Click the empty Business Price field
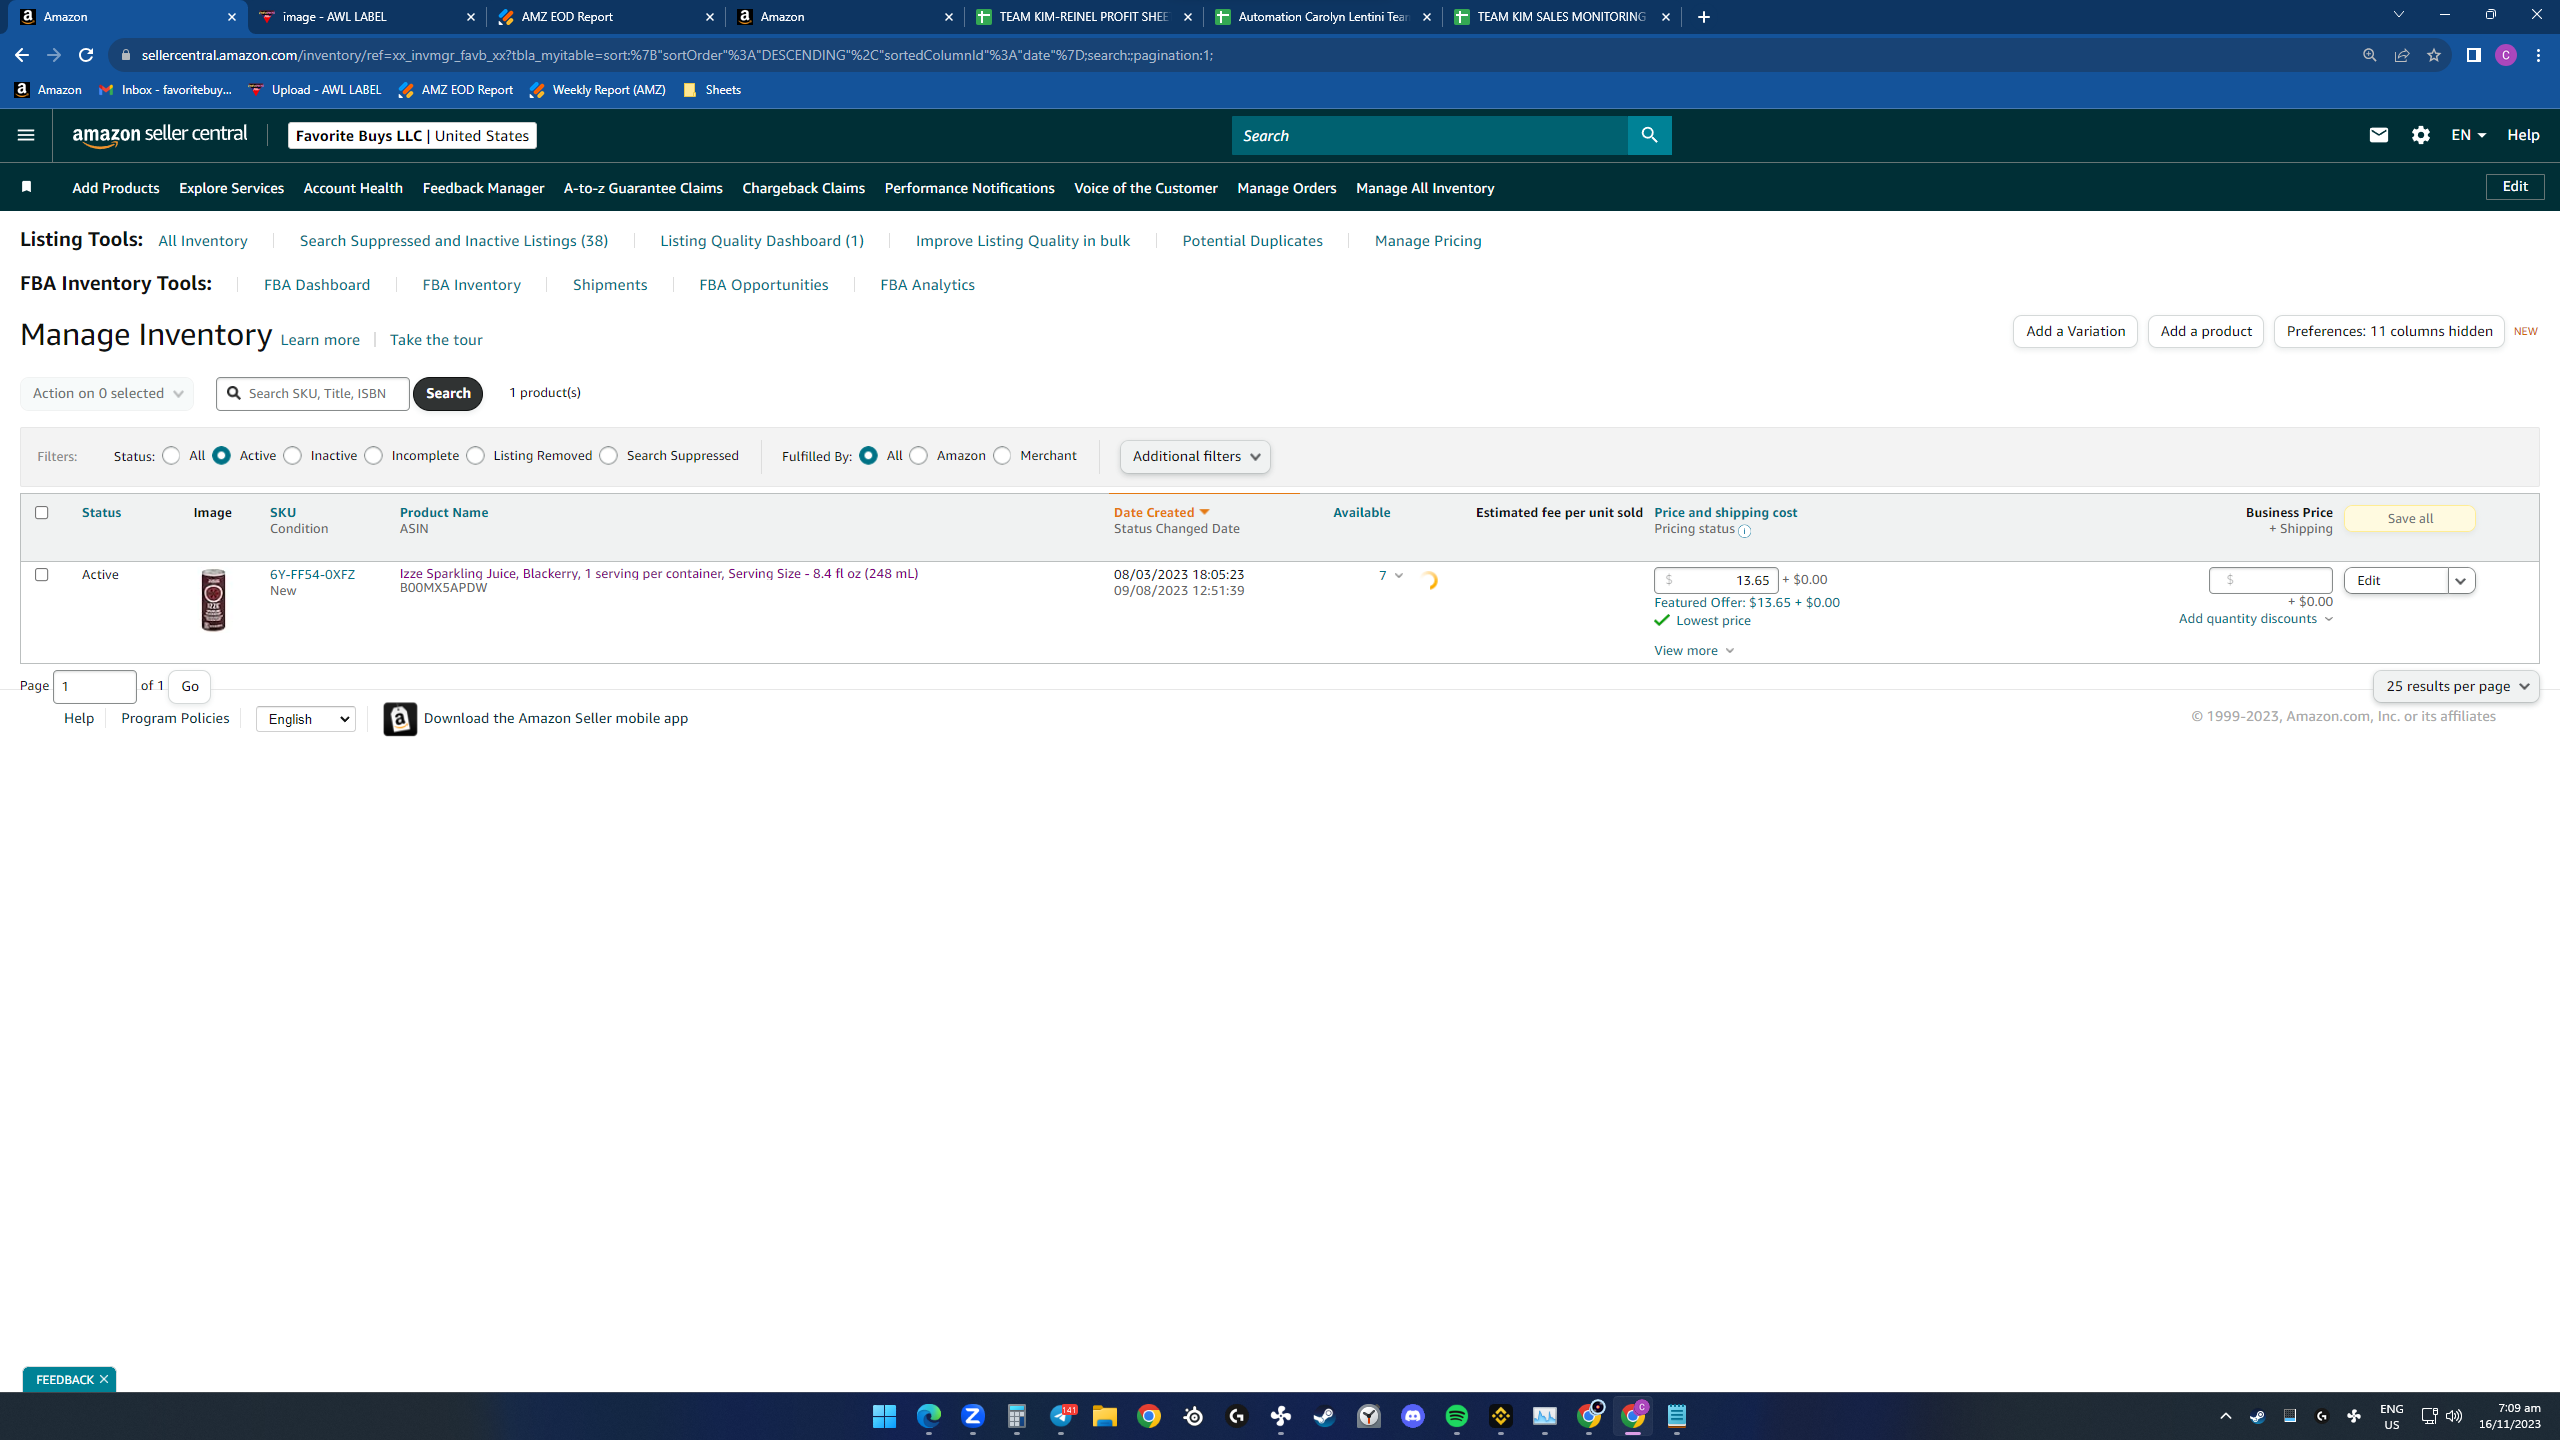The height and width of the screenshot is (1440, 2560). pyautogui.click(x=2270, y=580)
